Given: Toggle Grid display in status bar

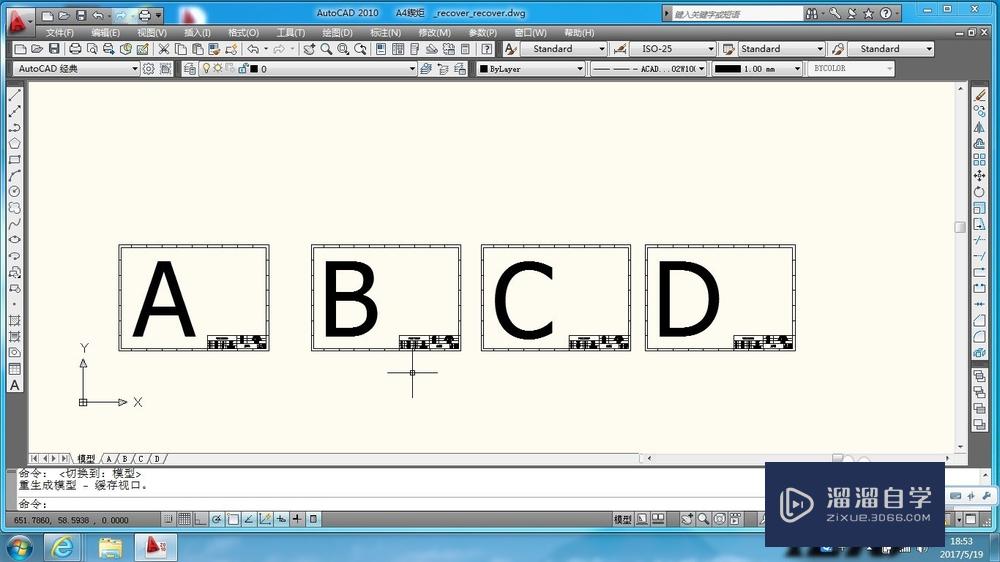Looking at the screenshot, I should pyautogui.click(x=184, y=519).
